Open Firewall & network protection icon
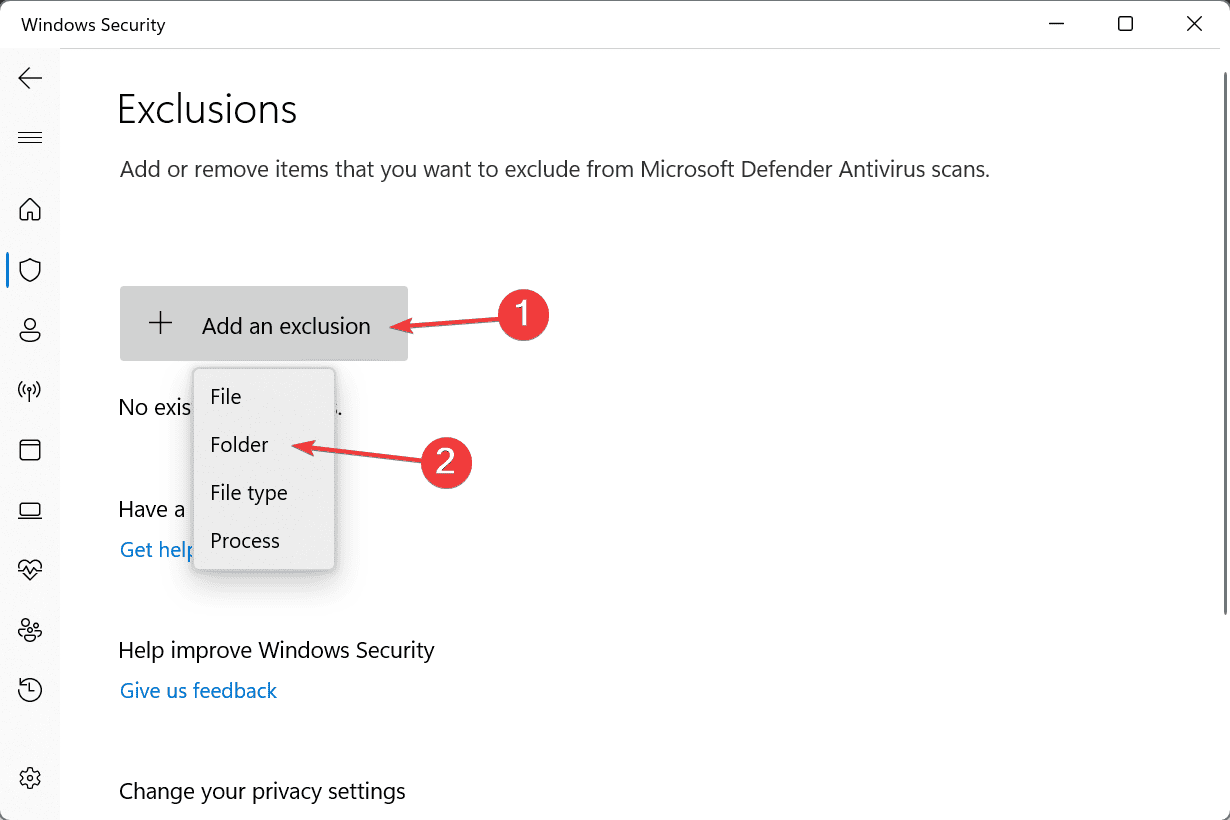The width and height of the screenshot is (1230, 820). 30,390
